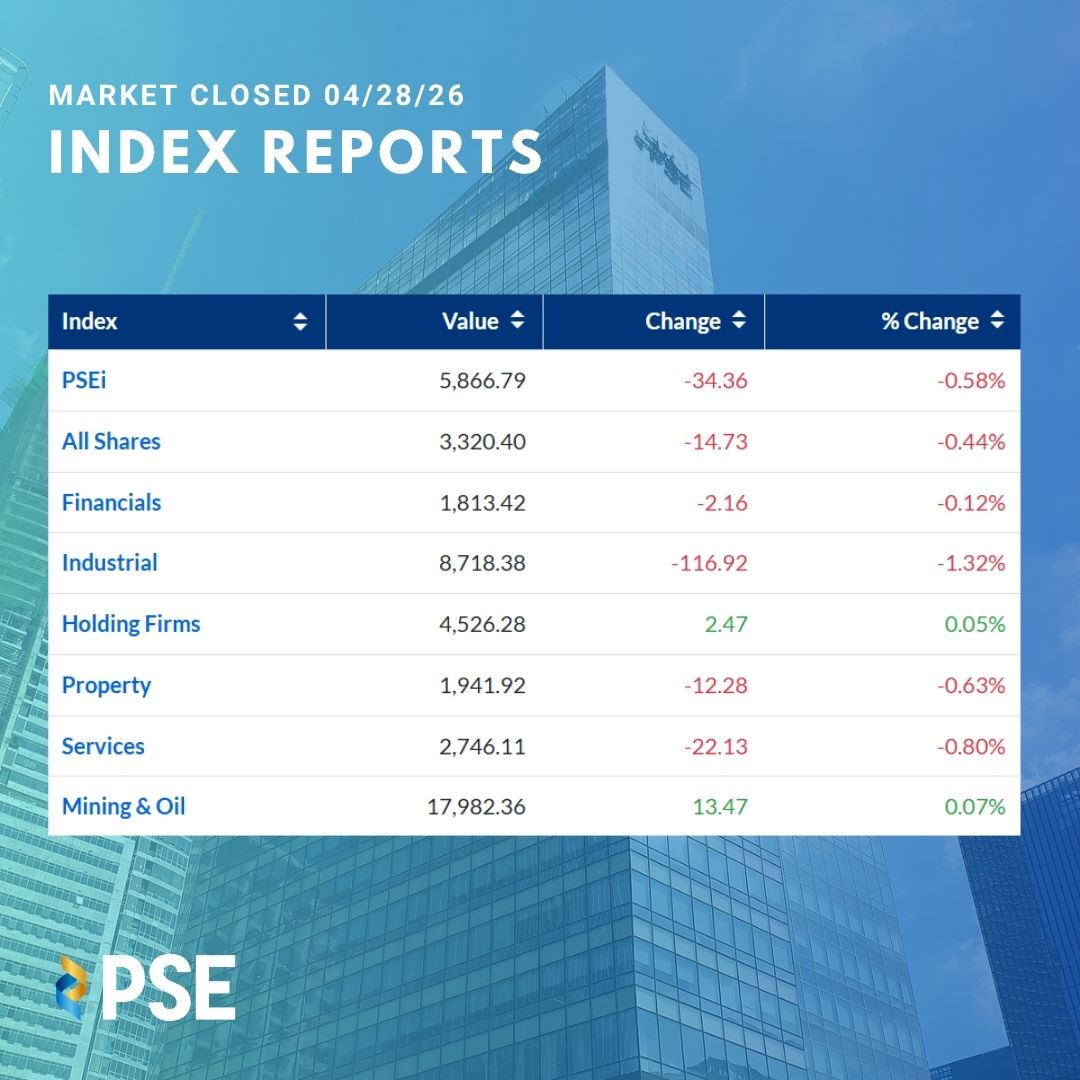Image resolution: width=1080 pixels, height=1080 pixels.
Task: Click the sort arrows beside % Change
Action: pyautogui.click(x=996, y=321)
